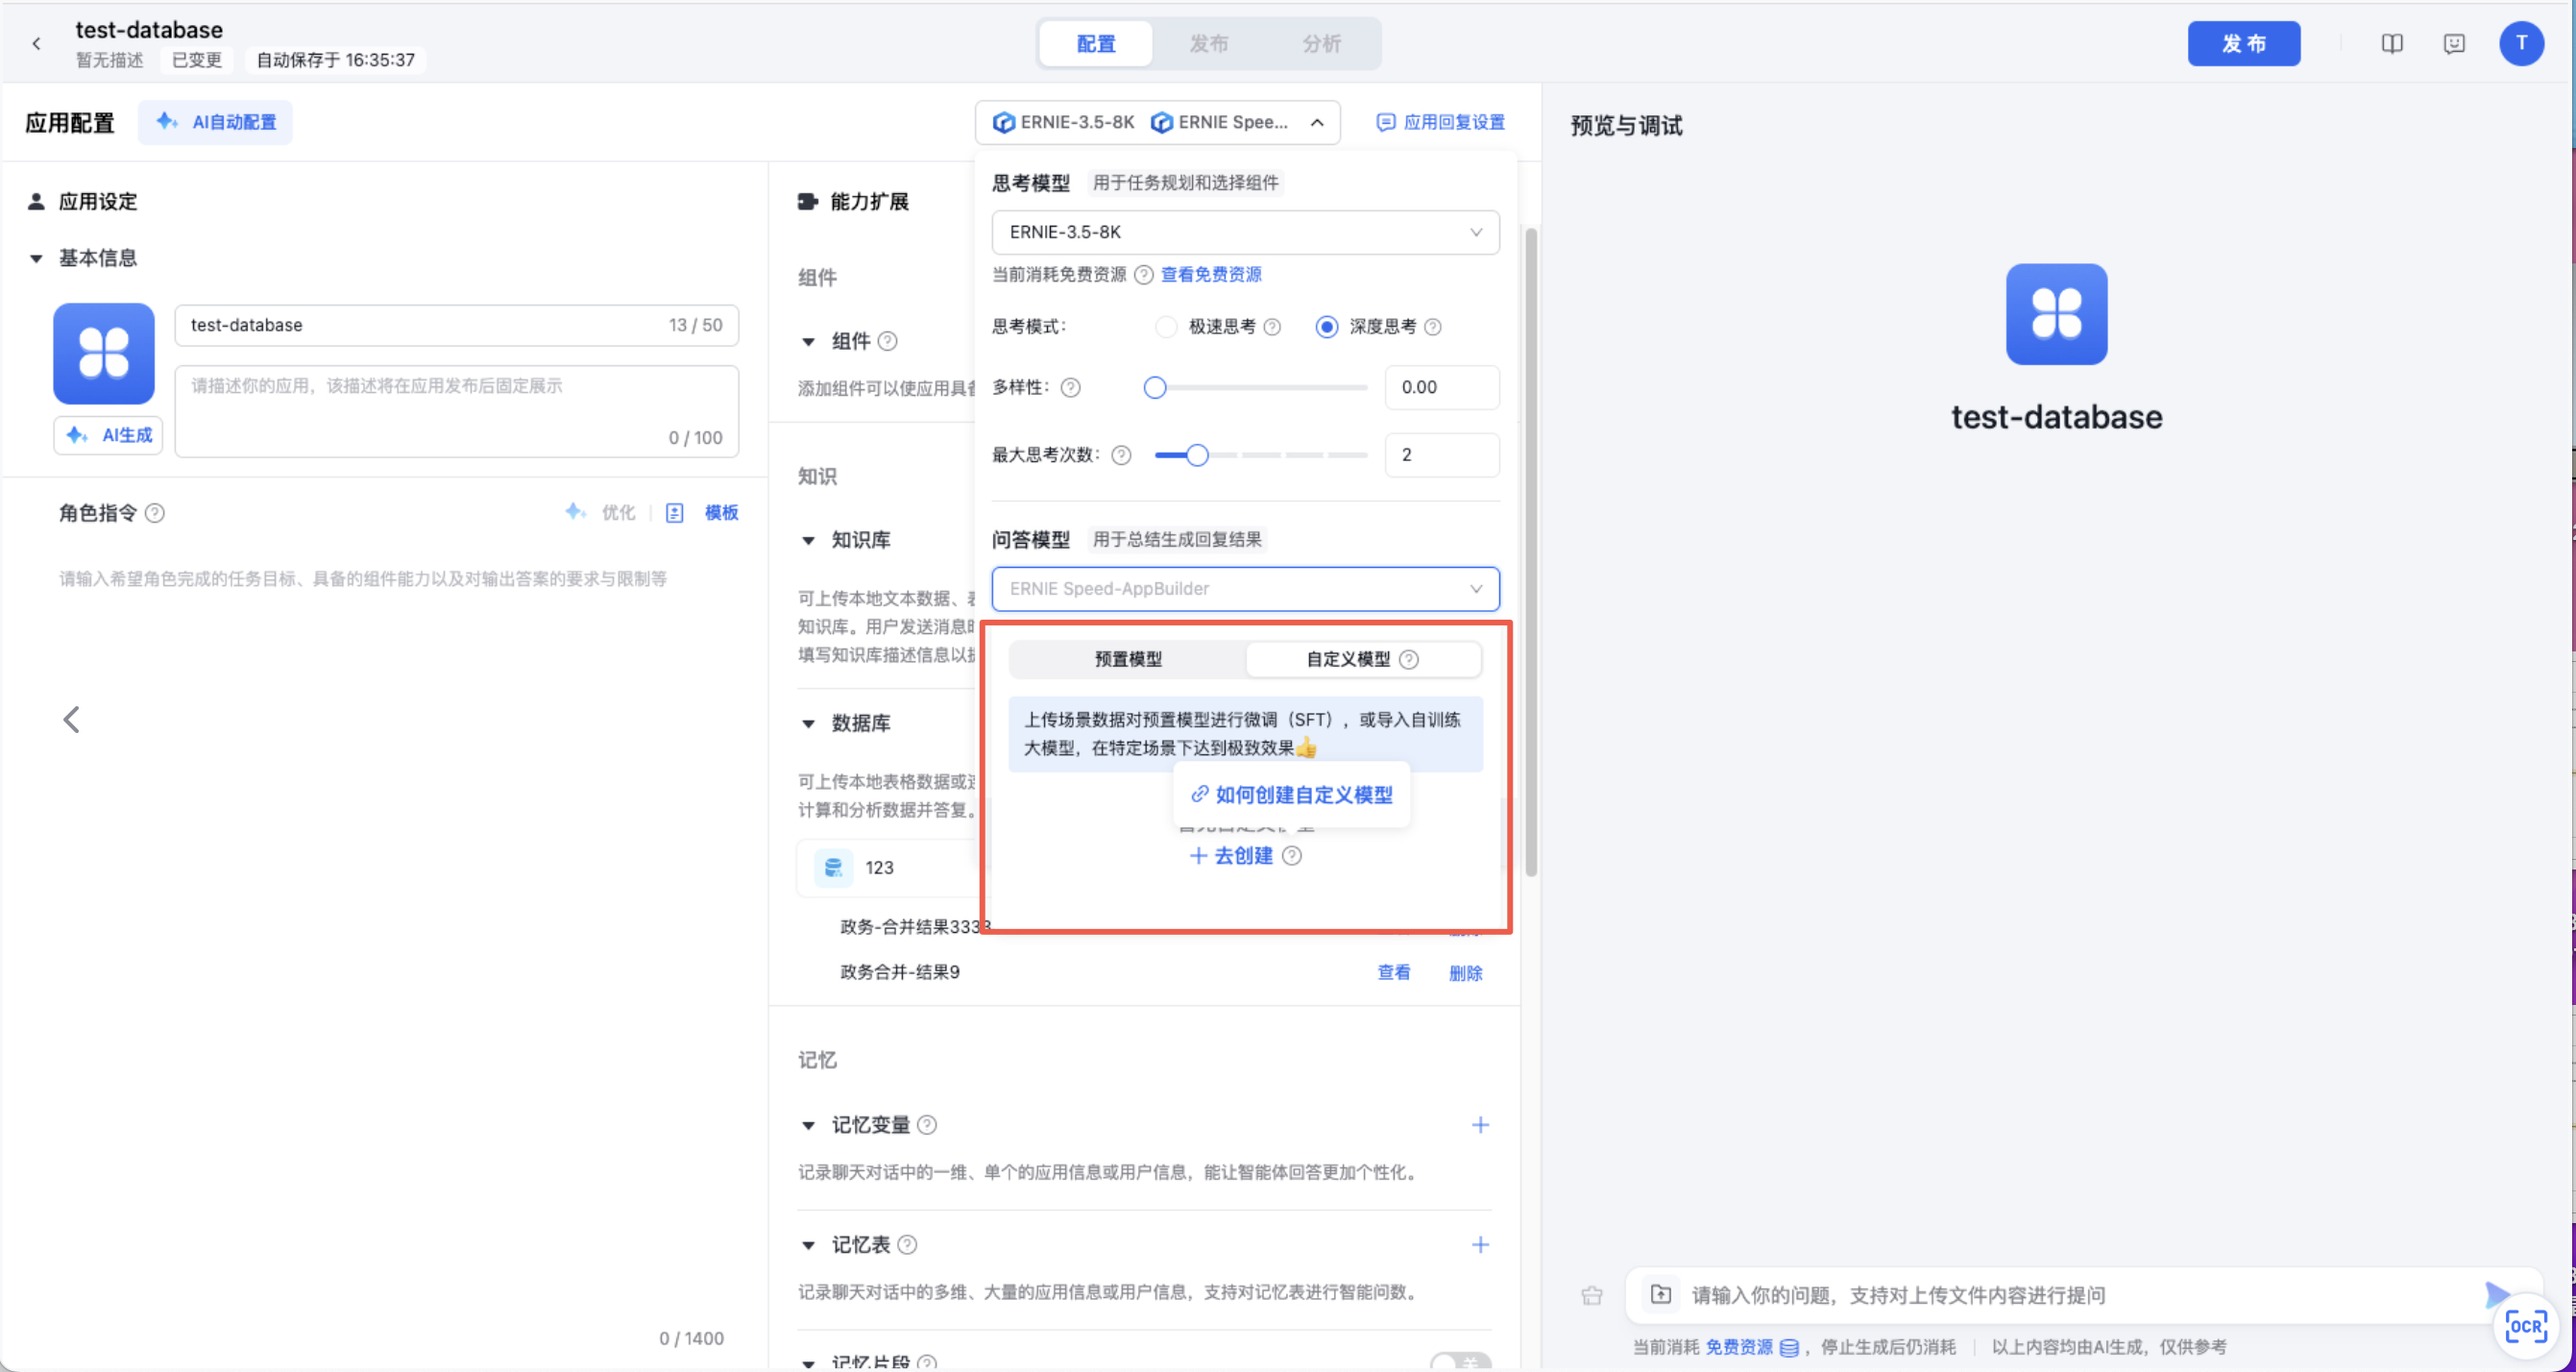Collapse the 组件 section

coord(808,341)
